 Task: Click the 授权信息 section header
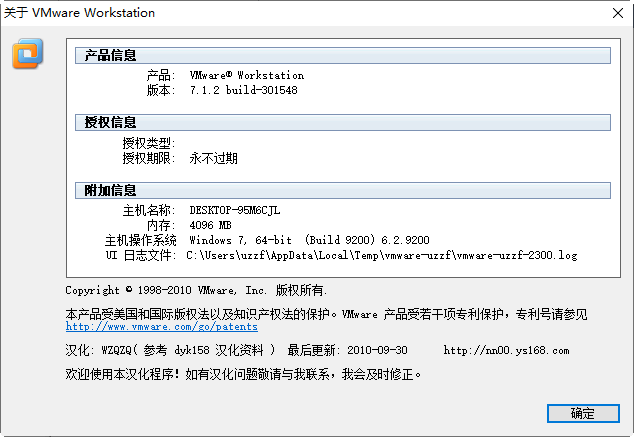pyautogui.click(x=342, y=122)
